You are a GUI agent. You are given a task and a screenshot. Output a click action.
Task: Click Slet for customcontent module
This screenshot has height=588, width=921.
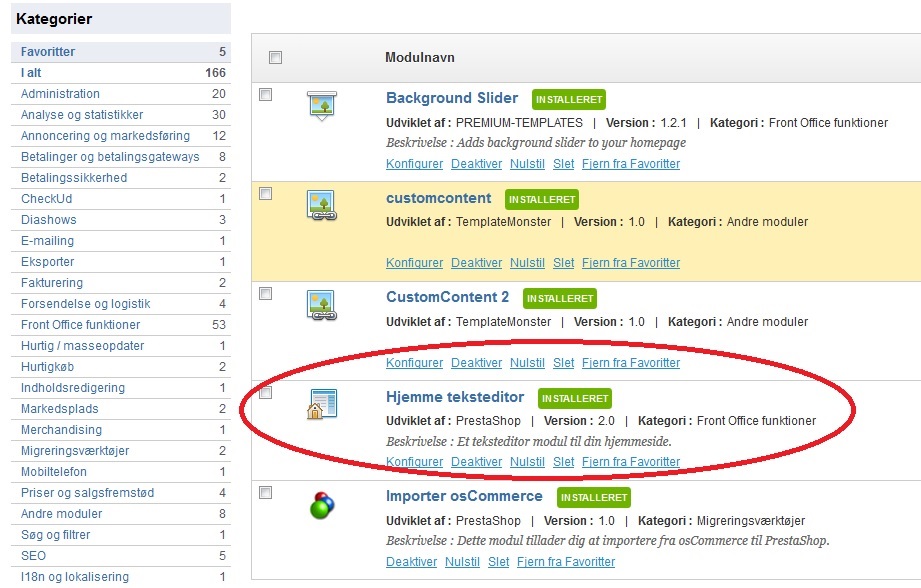pos(563,263)
